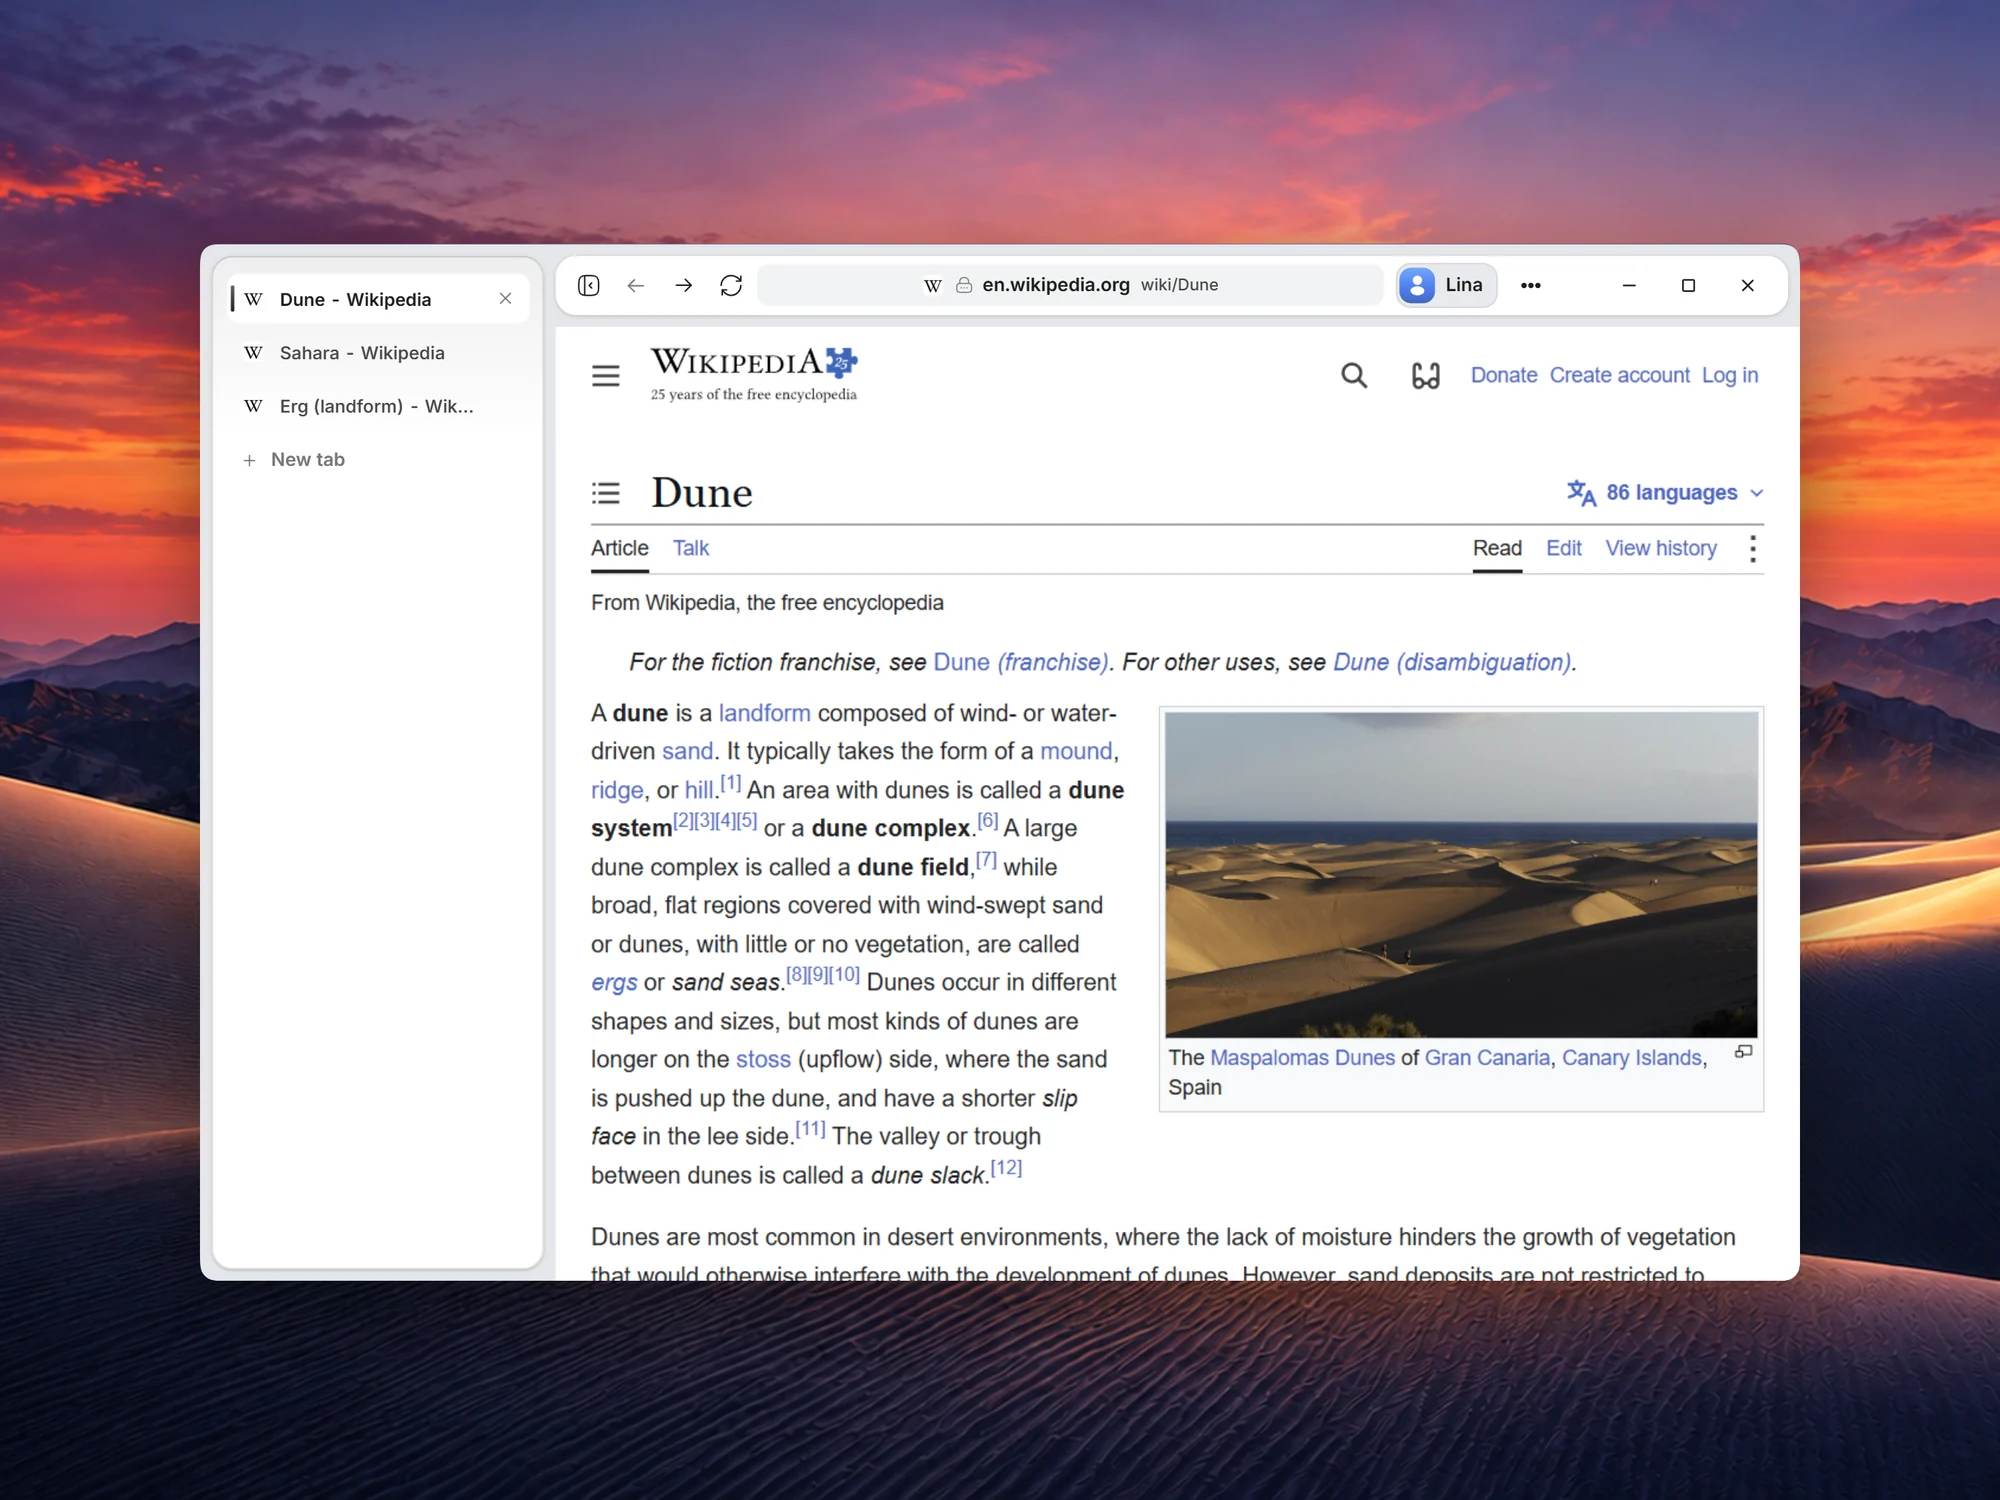
Task: Click the Canary Islands link
Action: click(x=1631, y=1058)
